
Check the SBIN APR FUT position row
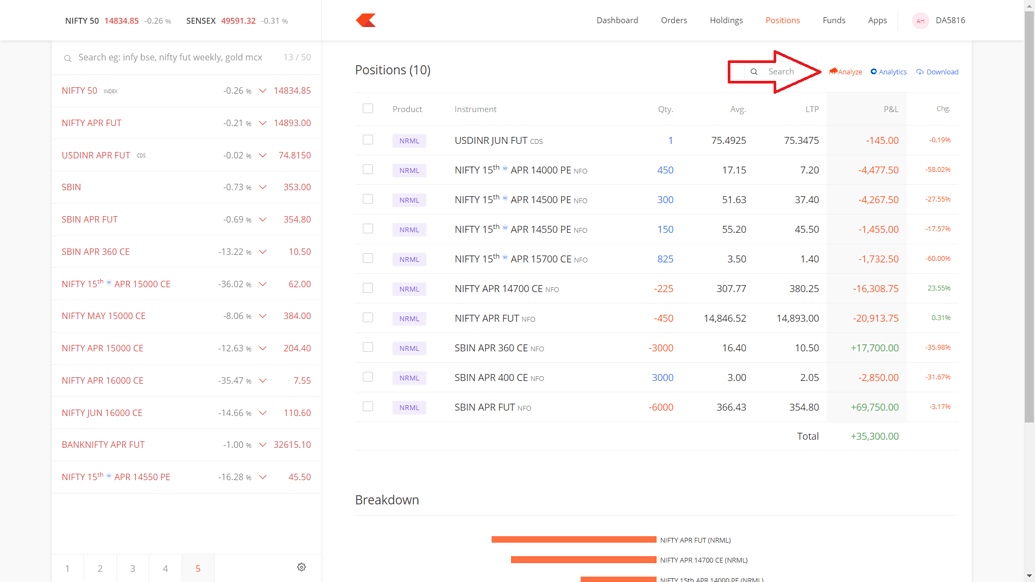367,407
